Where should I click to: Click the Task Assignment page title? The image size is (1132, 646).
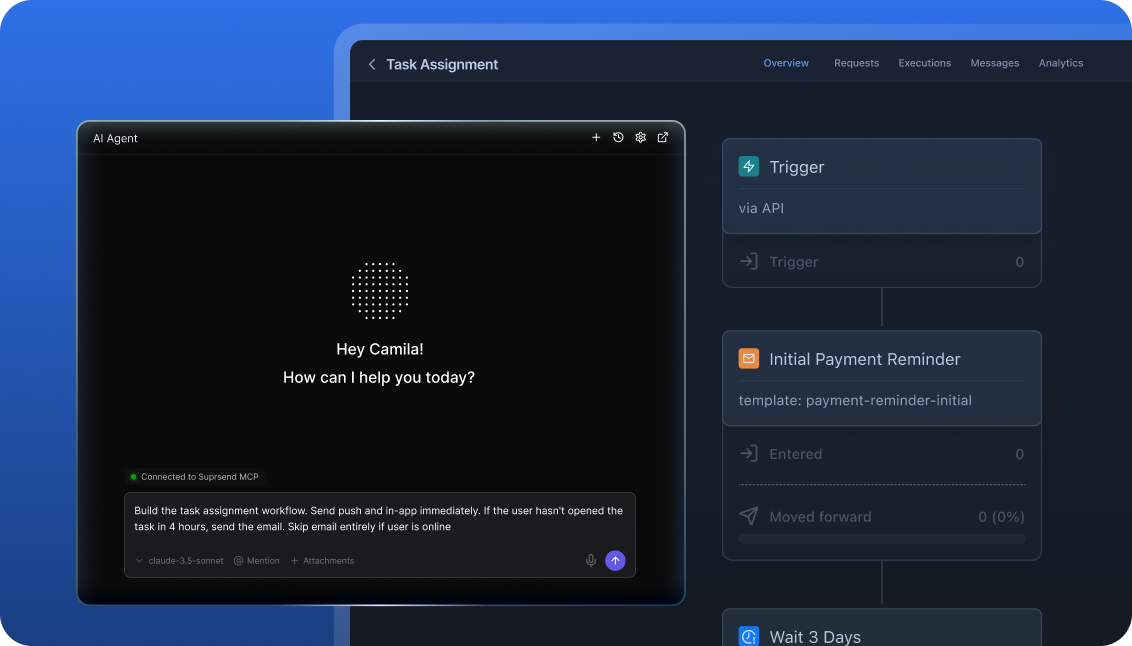(x=442, y=64)
